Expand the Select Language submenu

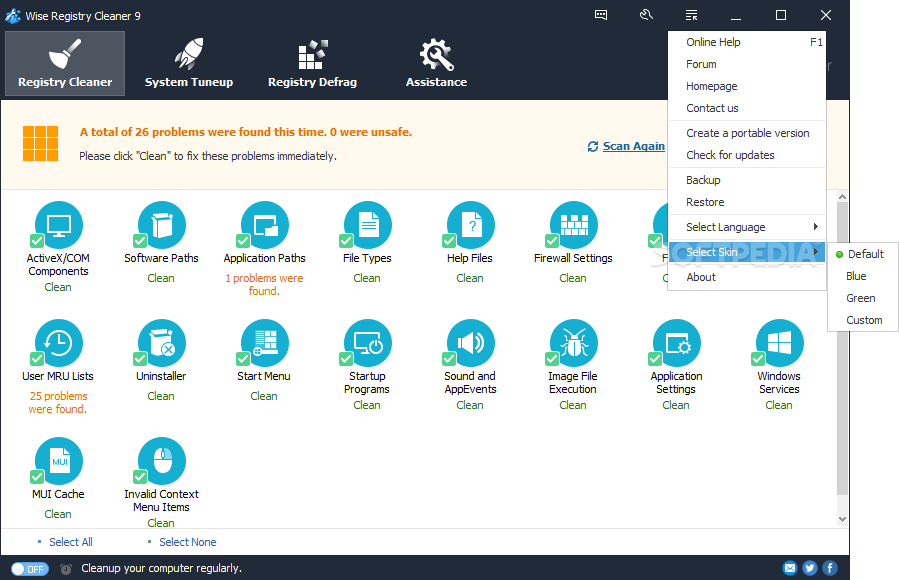pyautogui.click(x=747, y=227)
